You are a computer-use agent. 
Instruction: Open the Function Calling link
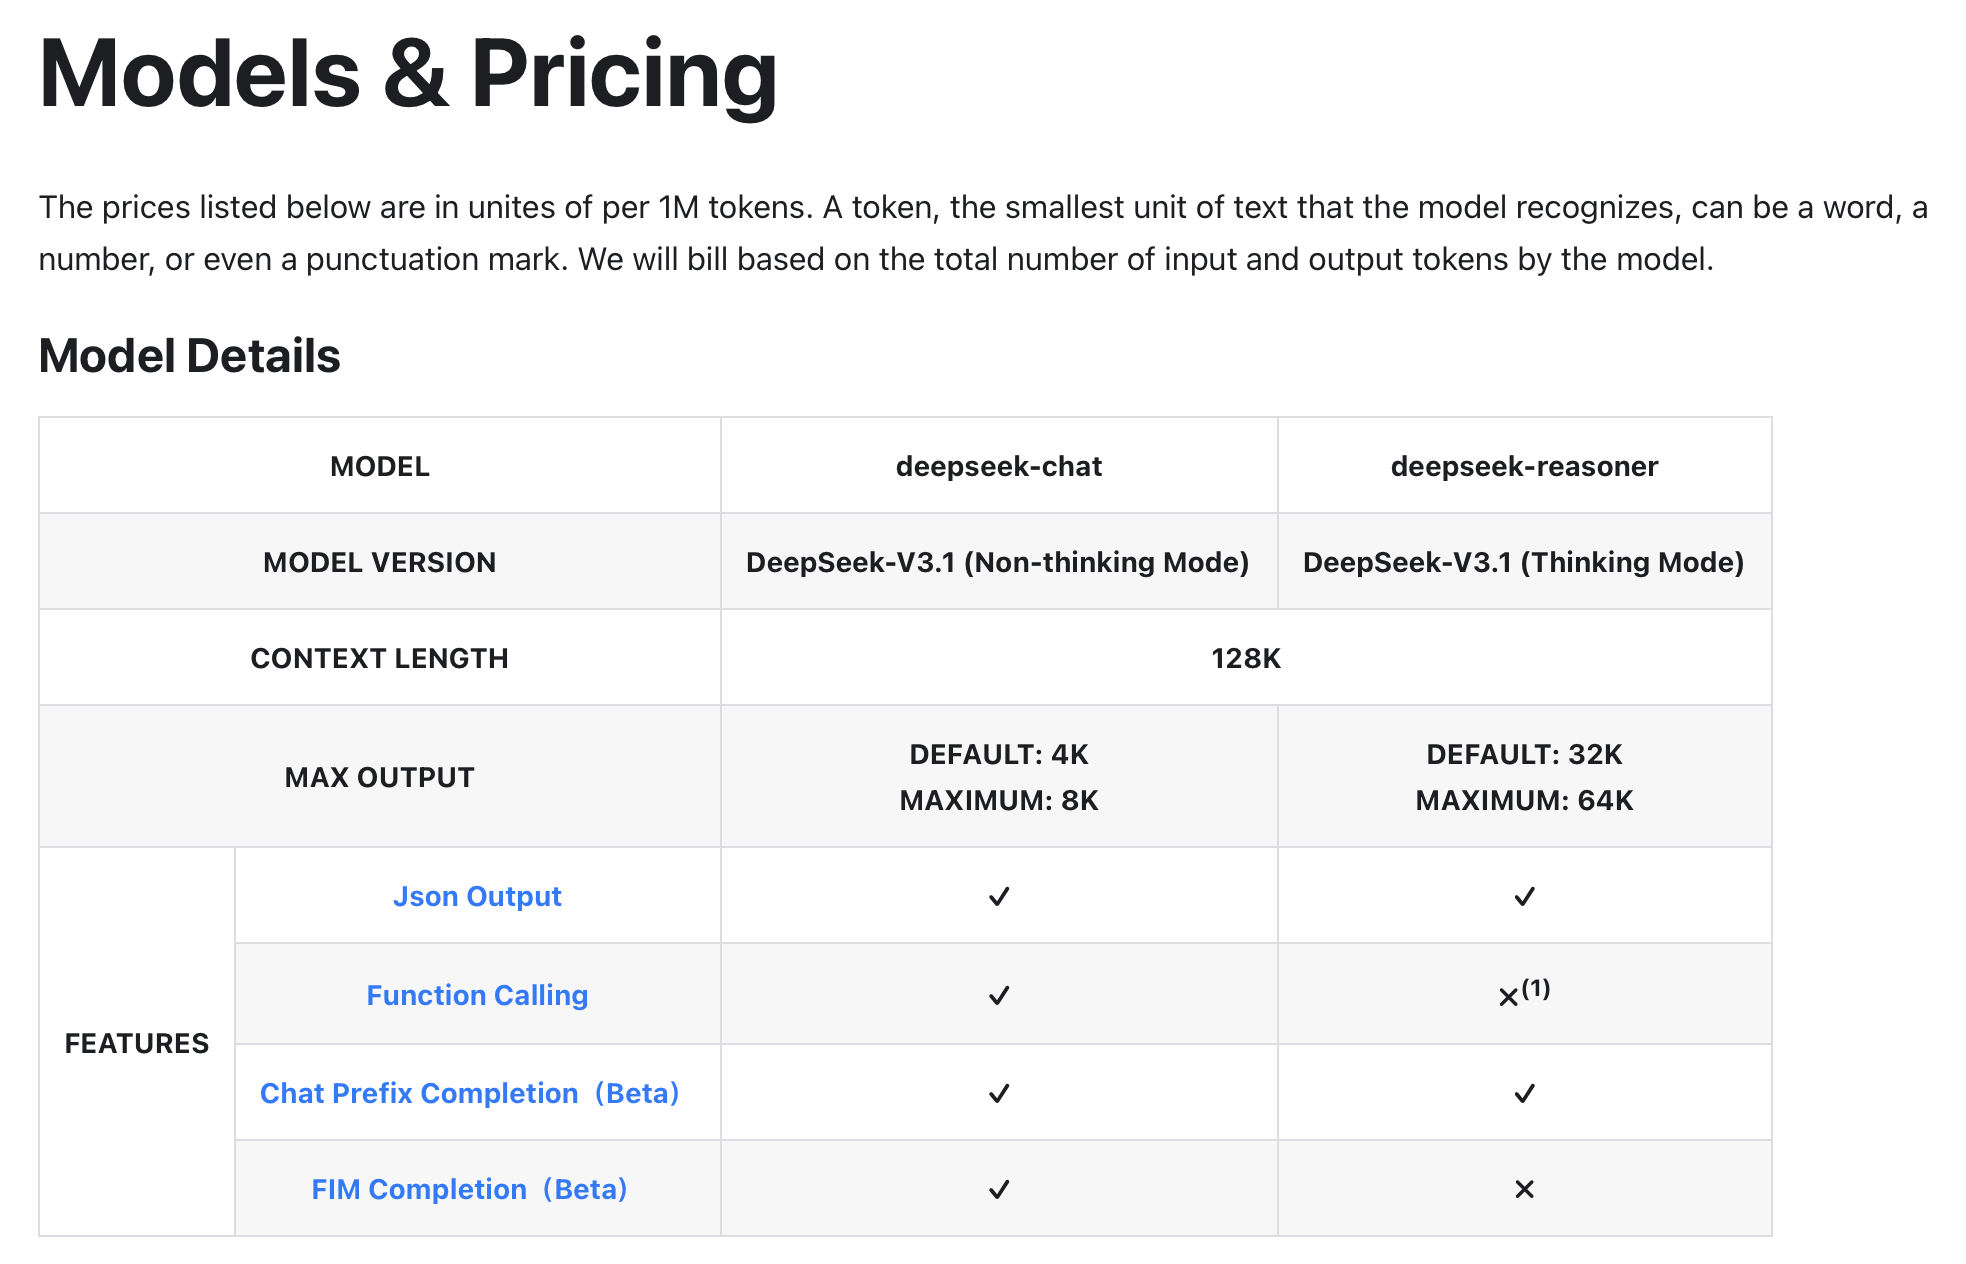477,995
